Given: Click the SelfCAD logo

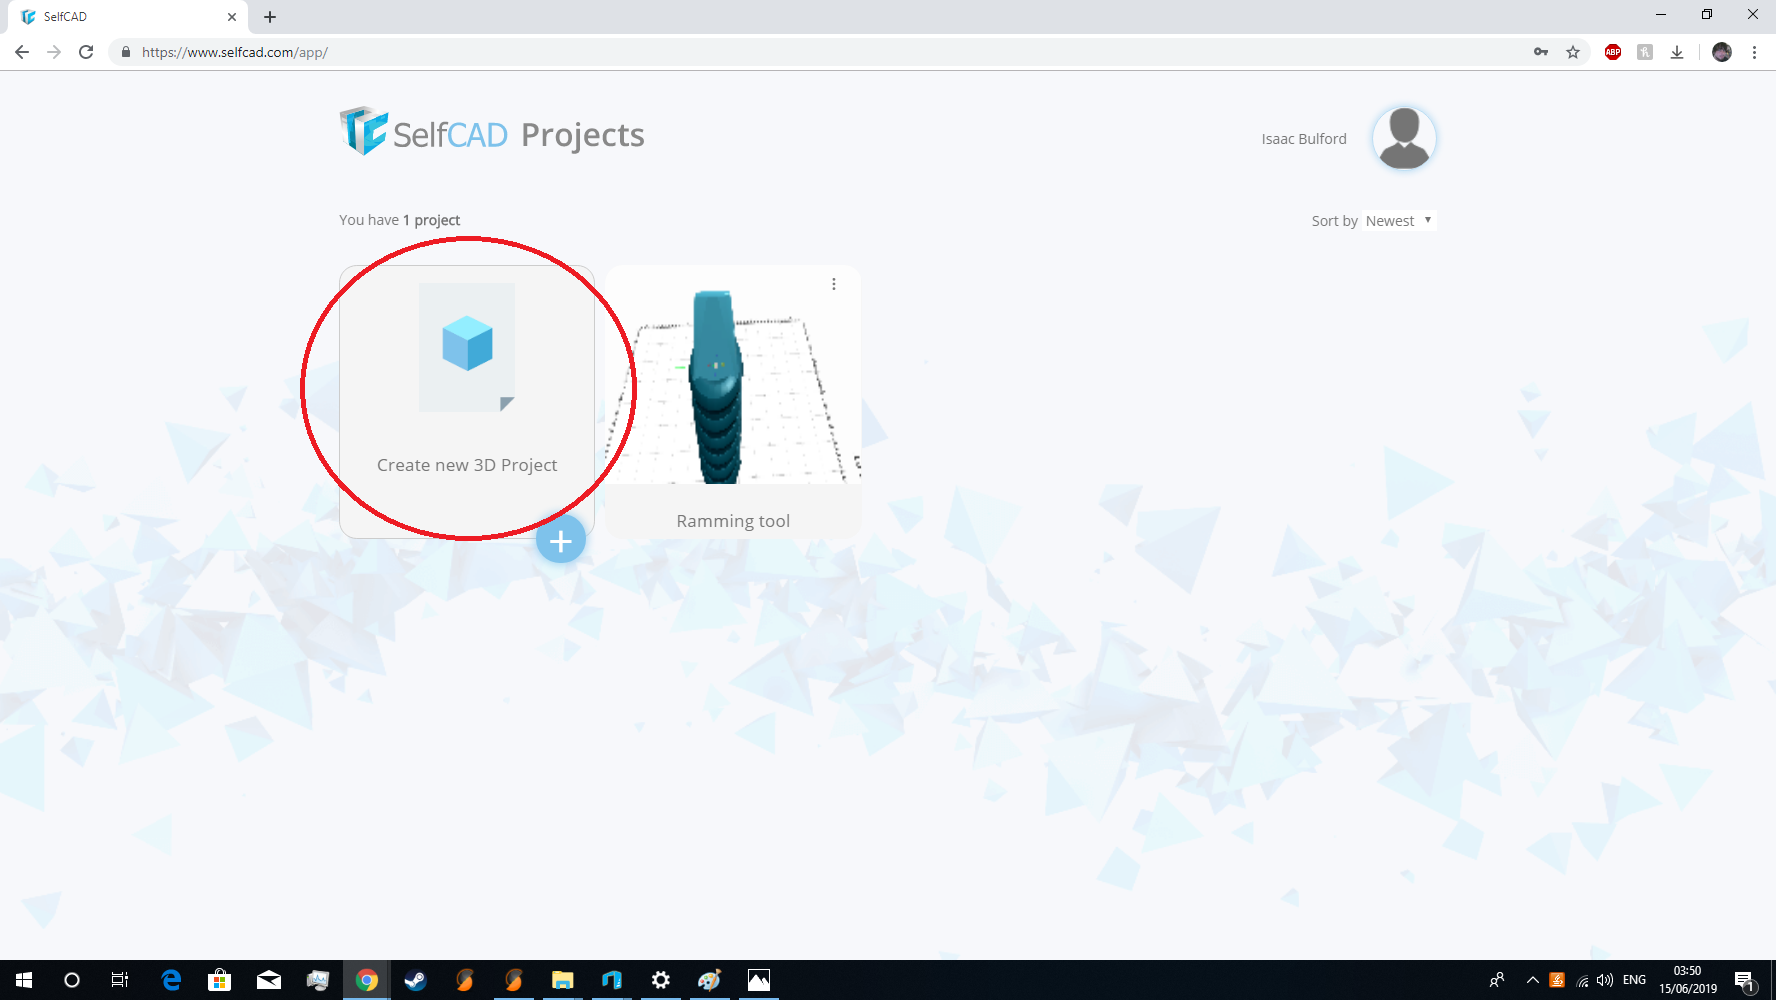Looking at the screenshot, I should click(423, 132).
